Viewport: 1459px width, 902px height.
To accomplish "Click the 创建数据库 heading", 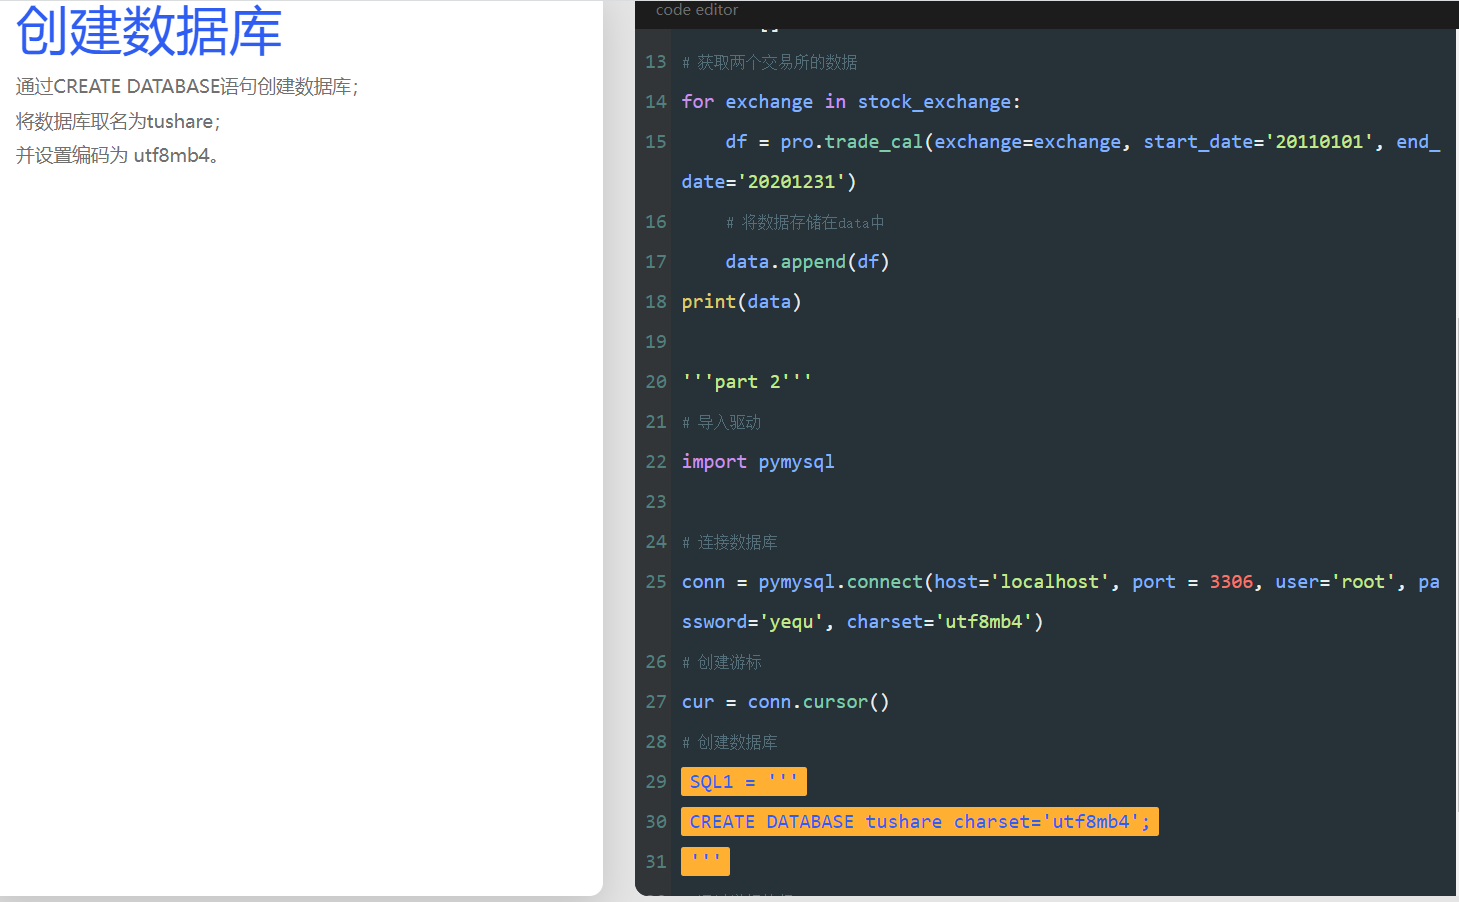I will point(149,30).
